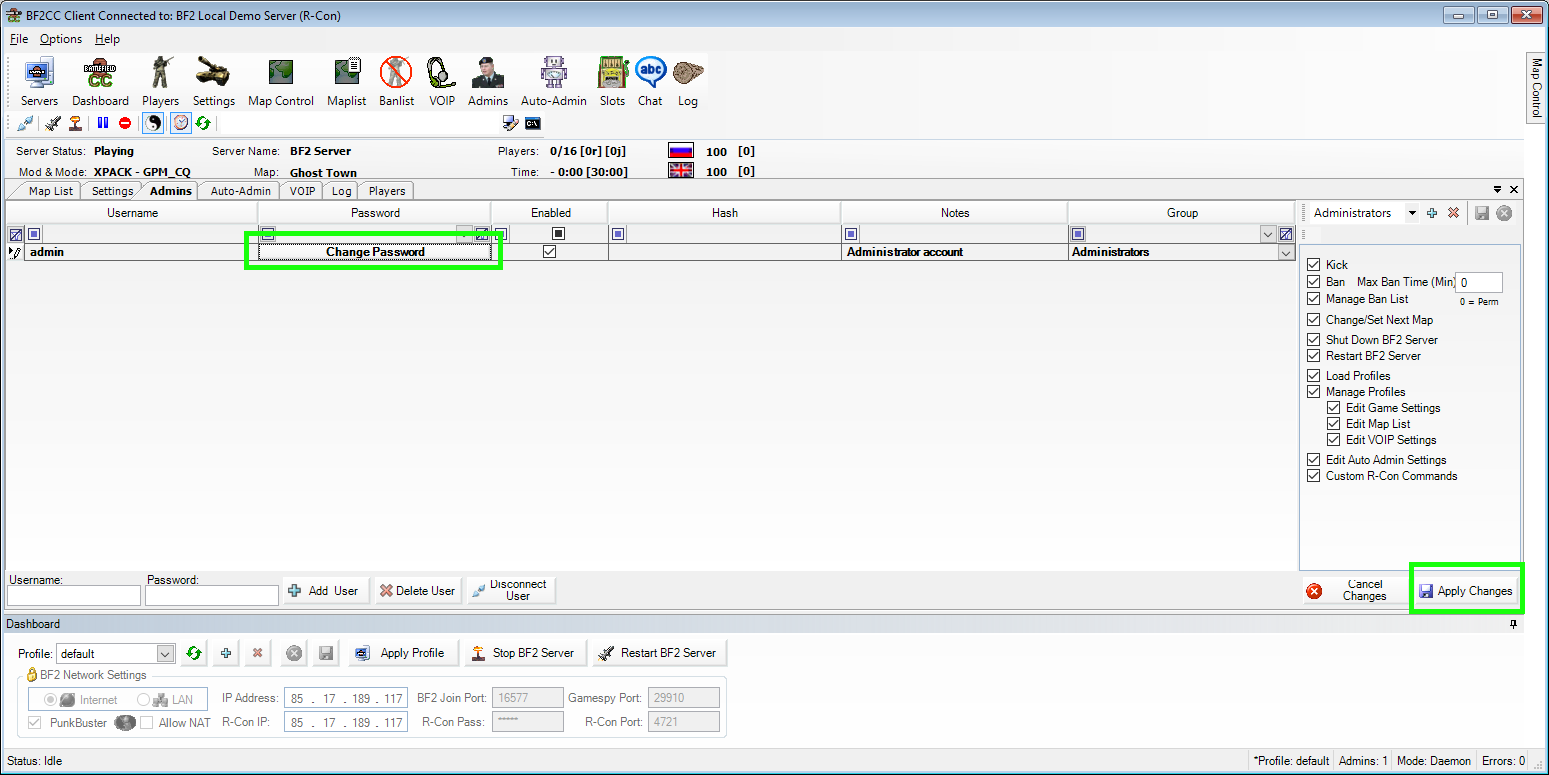The width and height of the screenshot is (1549, 775).
Task: Open the Admins officer icon in toolbar
Action: [x=488, y=82]
